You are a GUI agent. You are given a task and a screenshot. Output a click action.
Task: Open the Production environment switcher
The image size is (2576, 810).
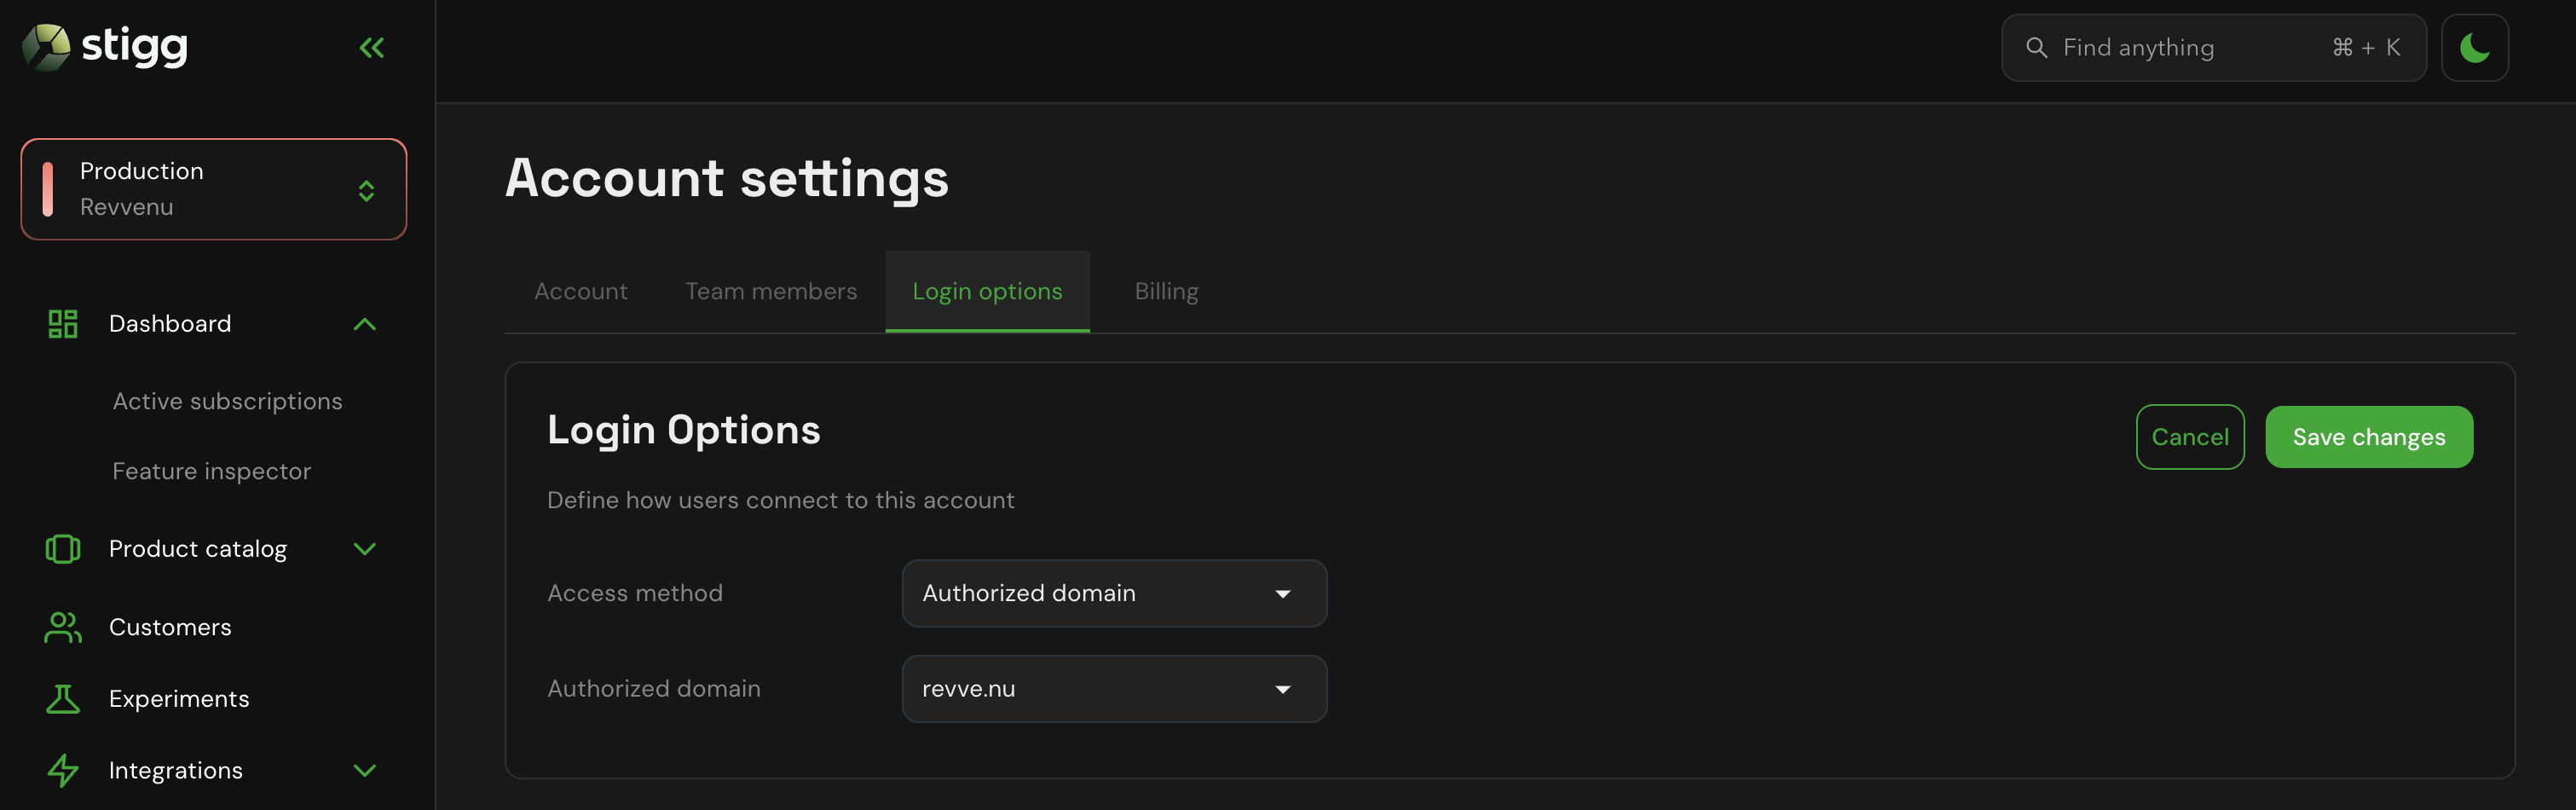[214, 189]
